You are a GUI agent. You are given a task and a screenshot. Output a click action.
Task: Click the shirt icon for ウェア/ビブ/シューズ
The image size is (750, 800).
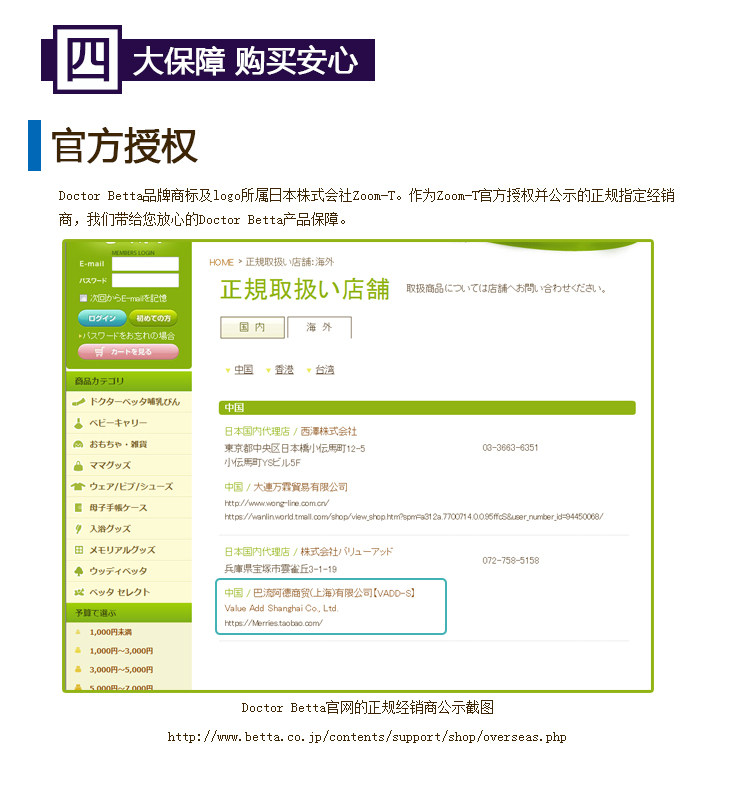pyautogui.click(x=78, y=487)
